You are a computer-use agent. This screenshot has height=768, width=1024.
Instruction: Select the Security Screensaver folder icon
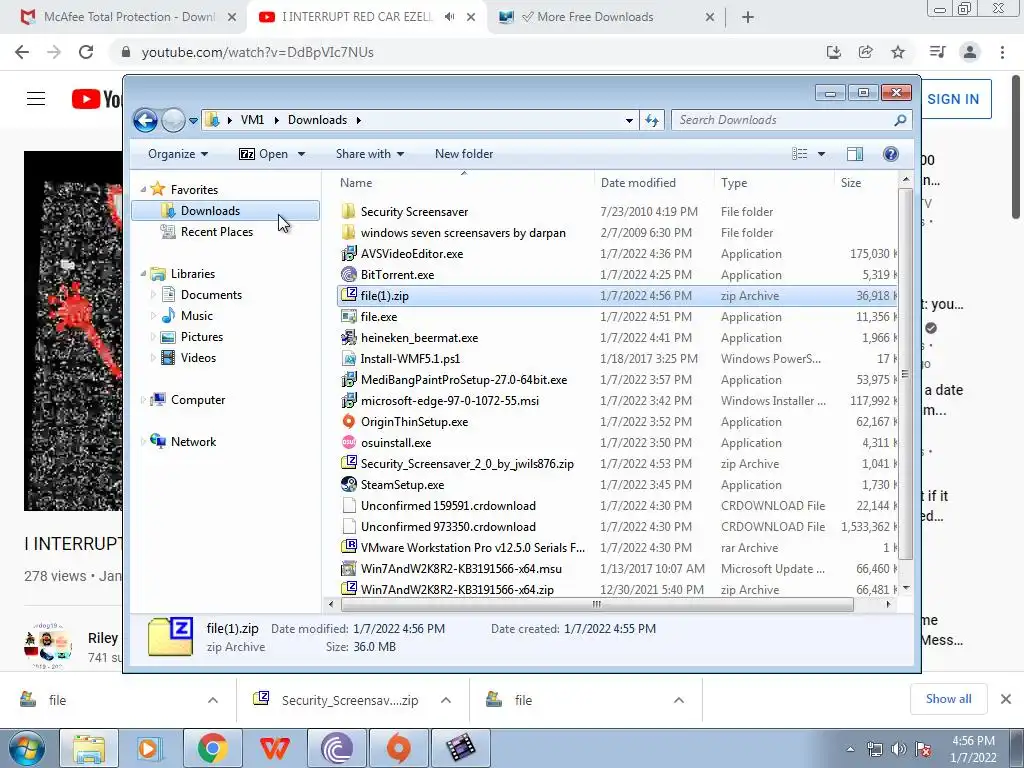tap(349, 212)
